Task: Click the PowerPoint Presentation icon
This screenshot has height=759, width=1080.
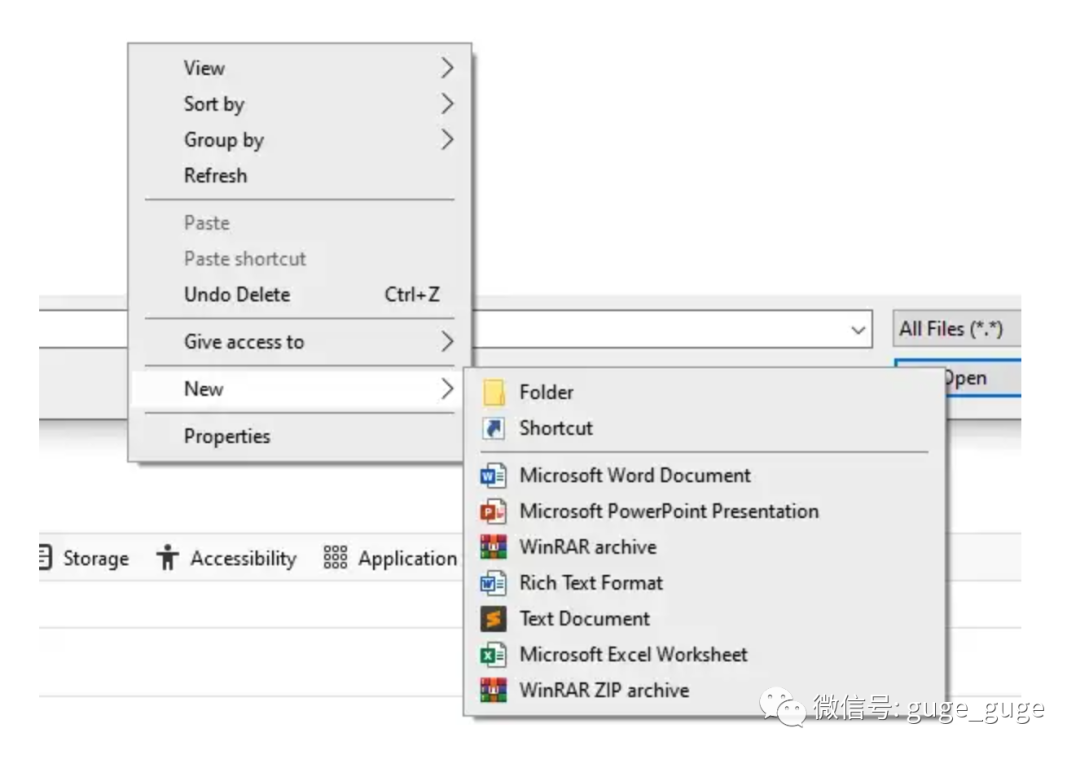Action: [x=493, y=512]
